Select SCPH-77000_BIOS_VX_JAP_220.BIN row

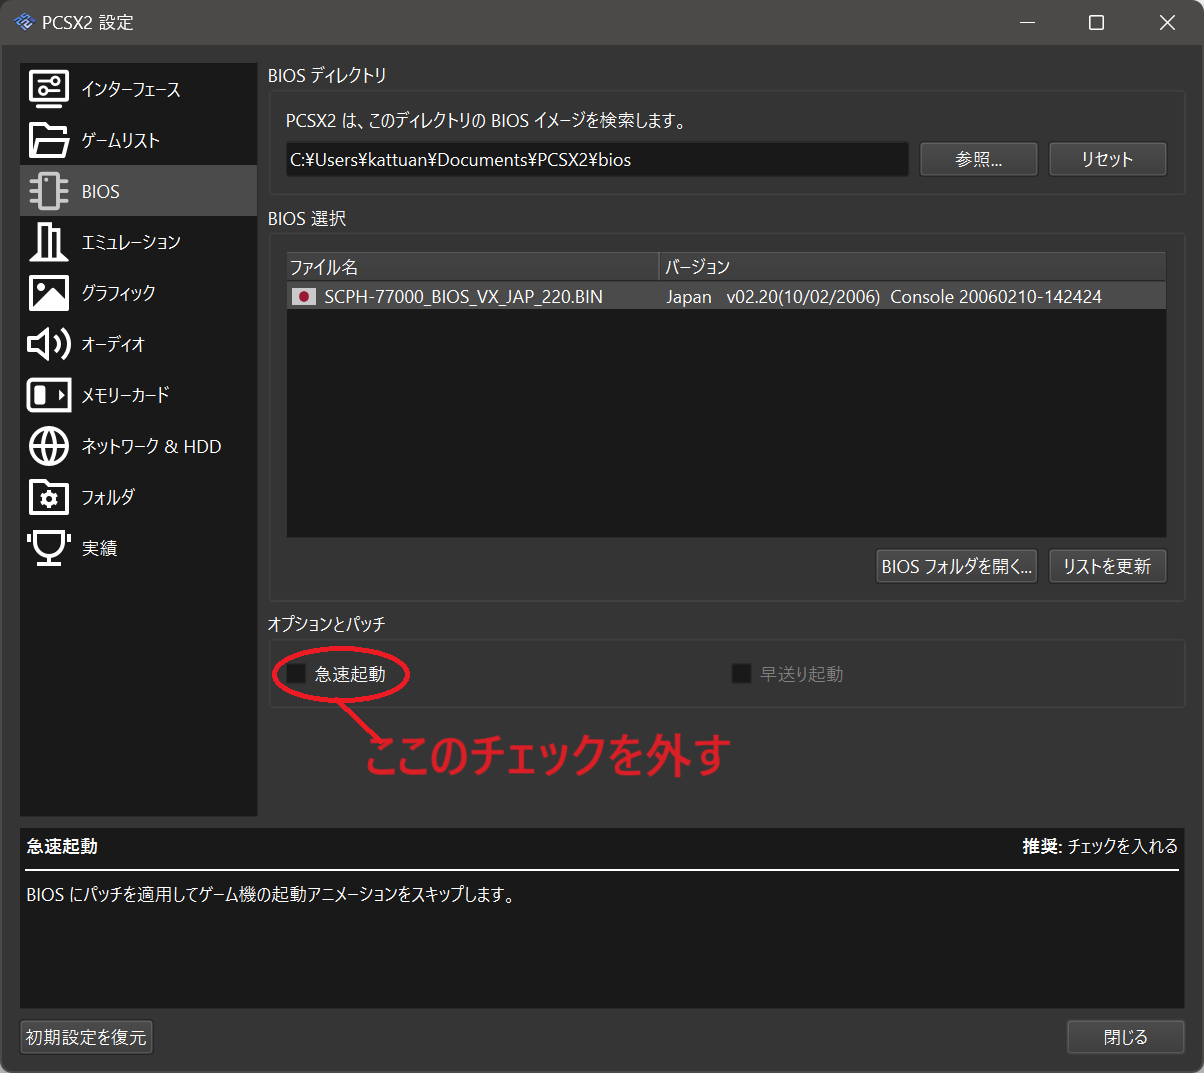tap(726, 297)
